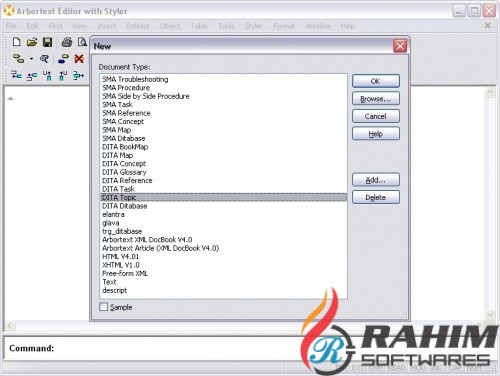
Task: Select the highlighted DITA Topic entry
Action: click(x=224, y=197)
